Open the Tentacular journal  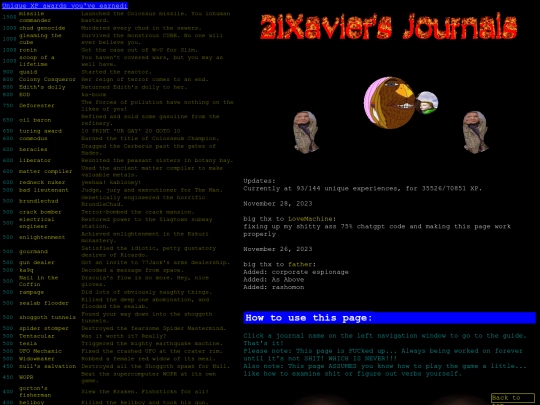click(x=37, y=336)
